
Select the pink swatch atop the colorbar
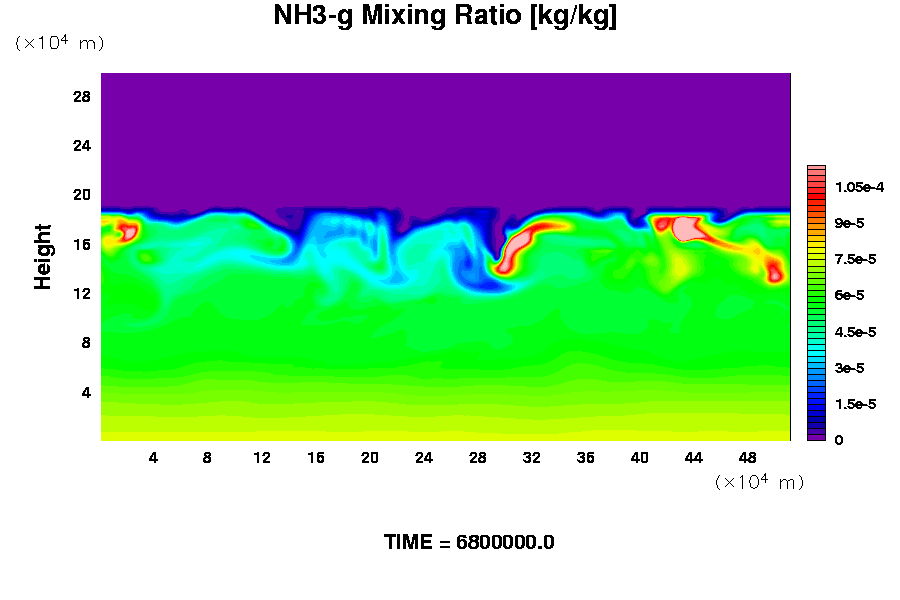click(x=816, y=171)
